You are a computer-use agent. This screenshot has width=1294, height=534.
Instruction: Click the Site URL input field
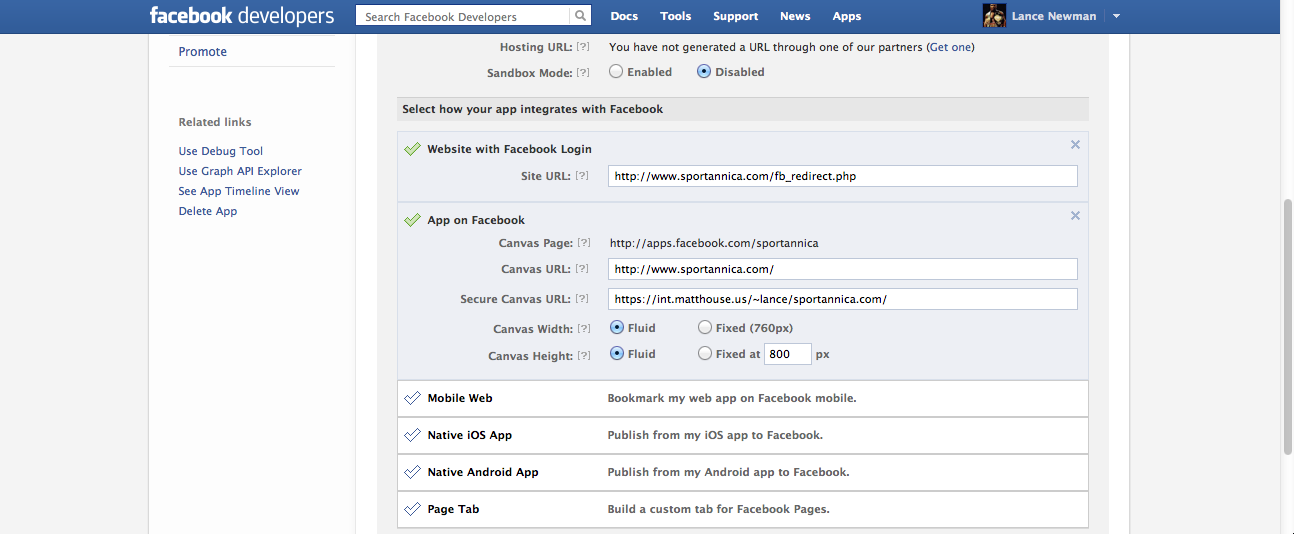pyautogui.click(x=842, y=176)
